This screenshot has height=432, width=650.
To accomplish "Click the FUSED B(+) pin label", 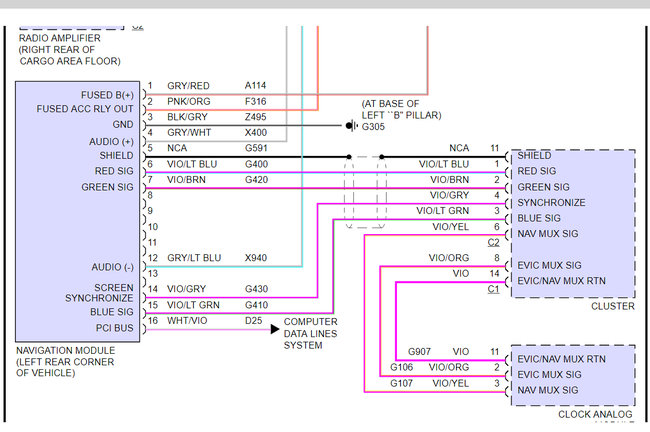I will (107, 95).
